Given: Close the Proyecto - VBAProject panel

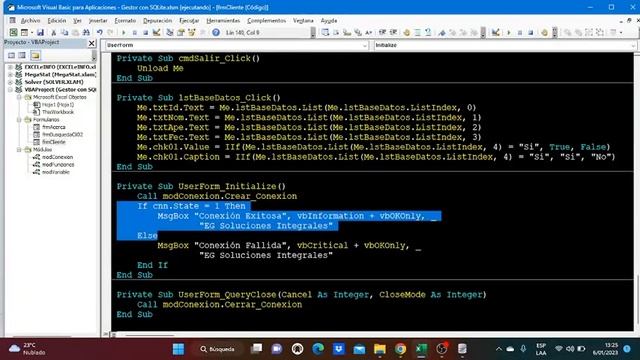Looking at the screenshot, I should tap(91, 43).
